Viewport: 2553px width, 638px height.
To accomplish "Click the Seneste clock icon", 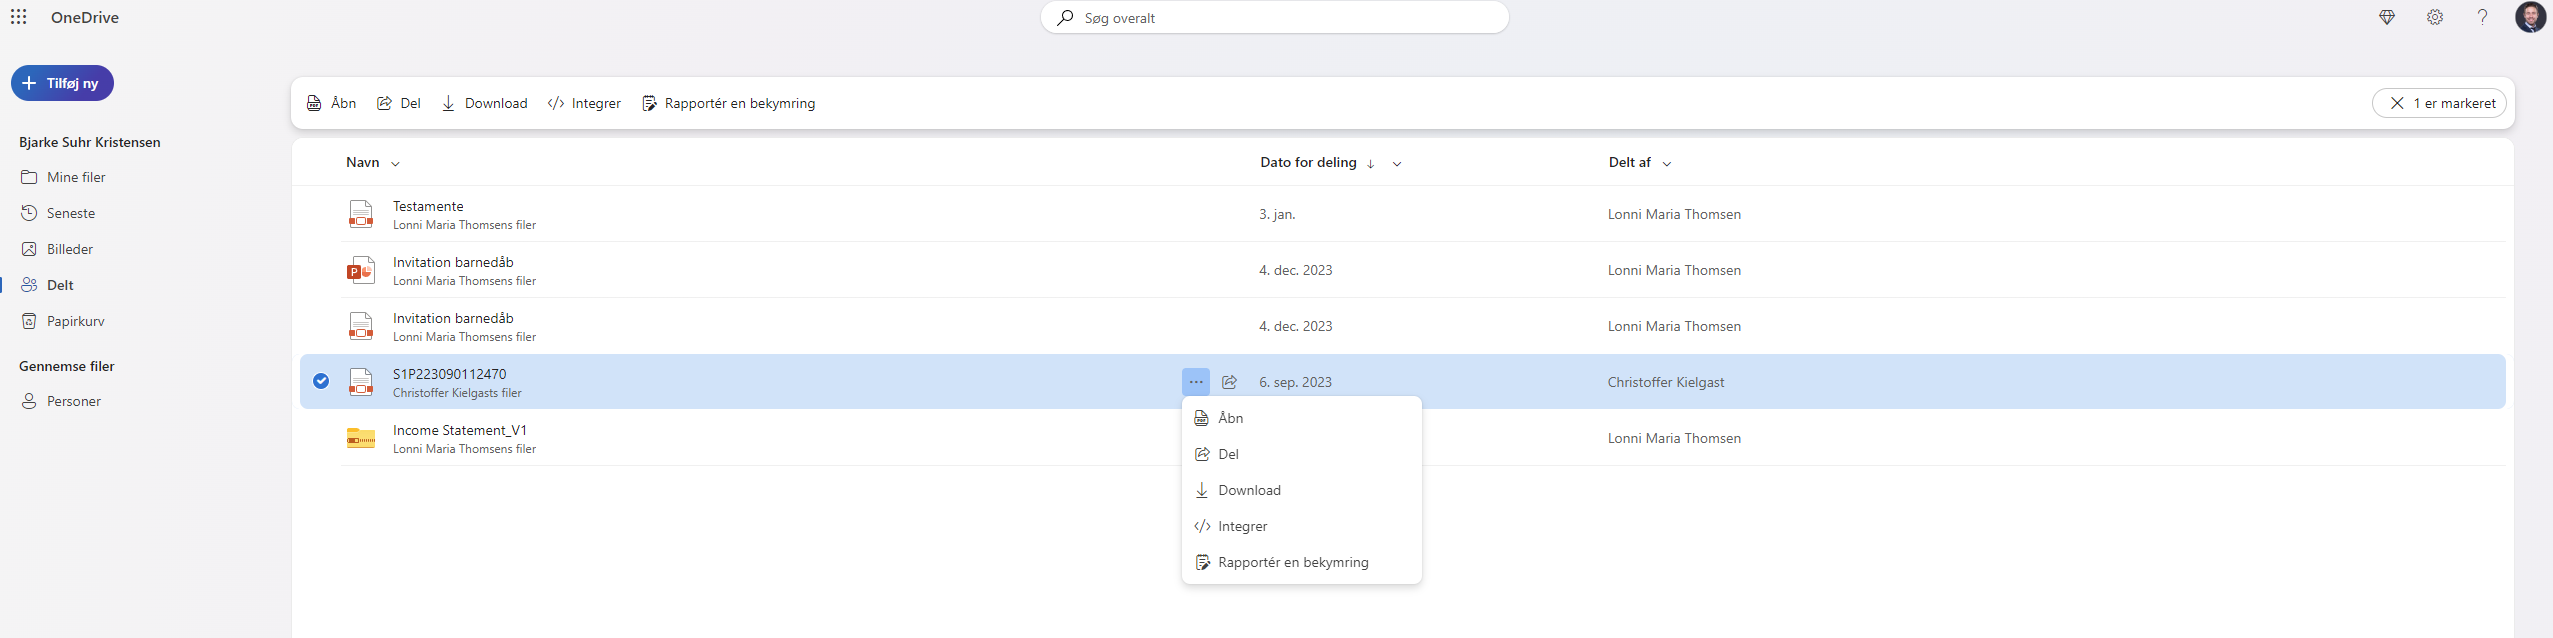I will [29, 213].
